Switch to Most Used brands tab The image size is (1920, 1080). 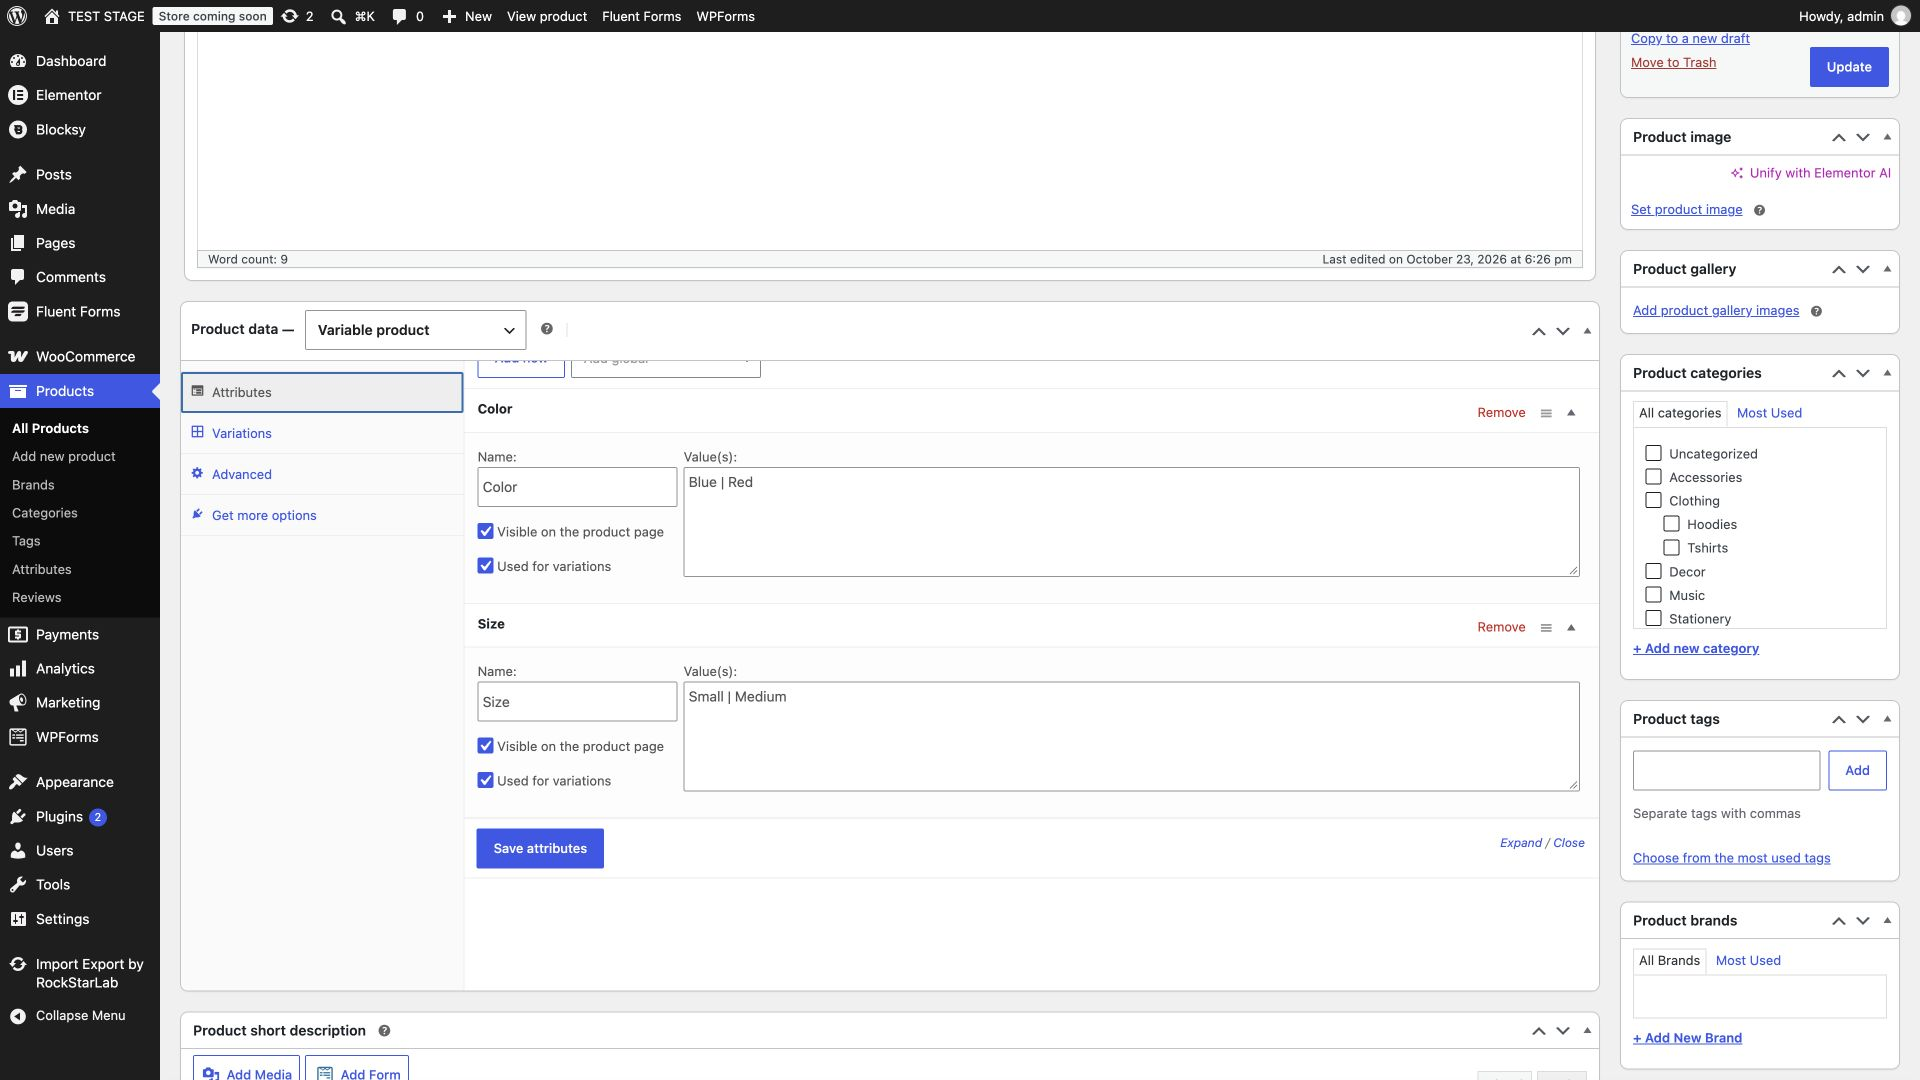1748,961
